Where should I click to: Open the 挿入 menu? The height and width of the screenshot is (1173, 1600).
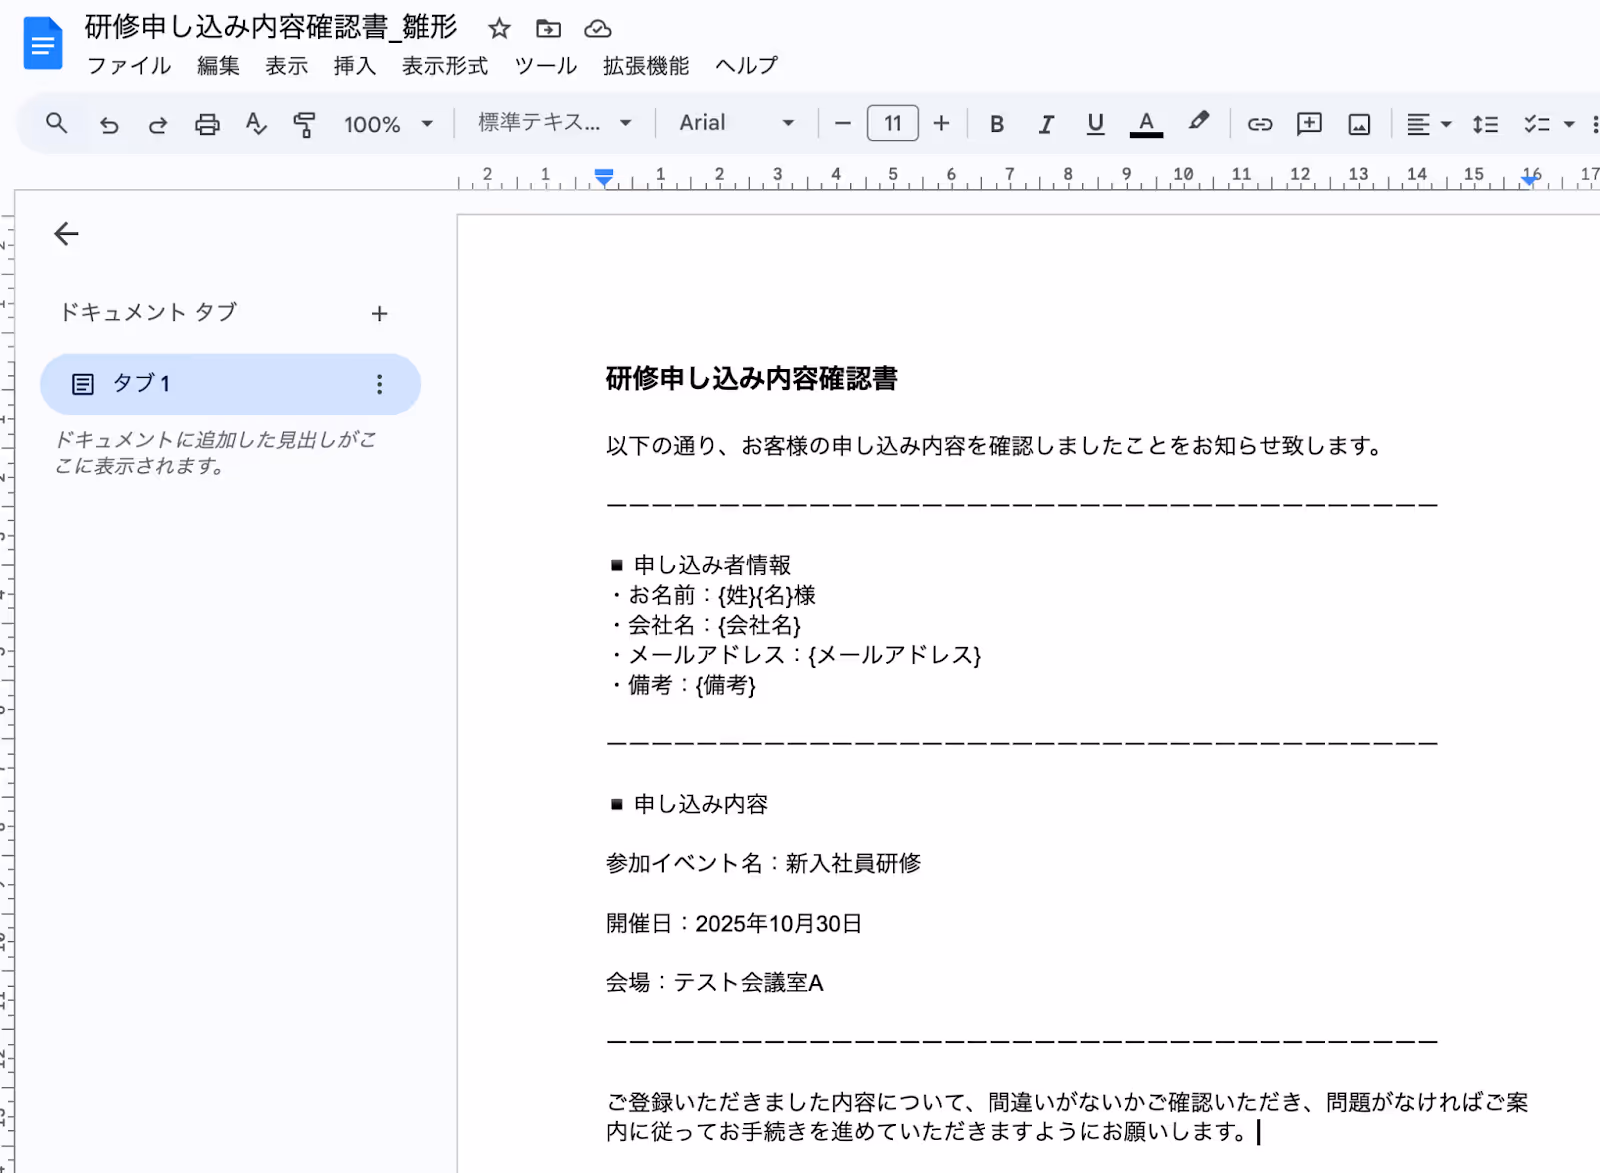[x=355, y=66]
